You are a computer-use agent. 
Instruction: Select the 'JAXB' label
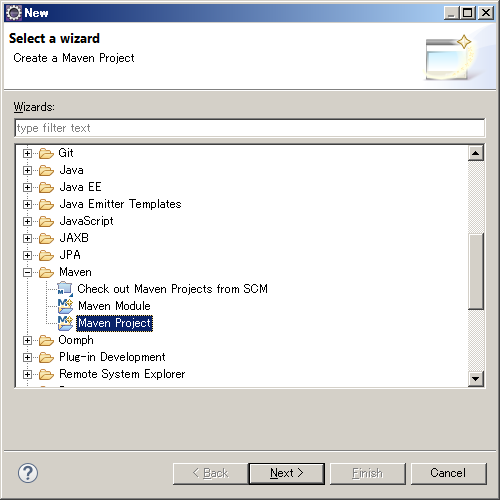(74, 238)
